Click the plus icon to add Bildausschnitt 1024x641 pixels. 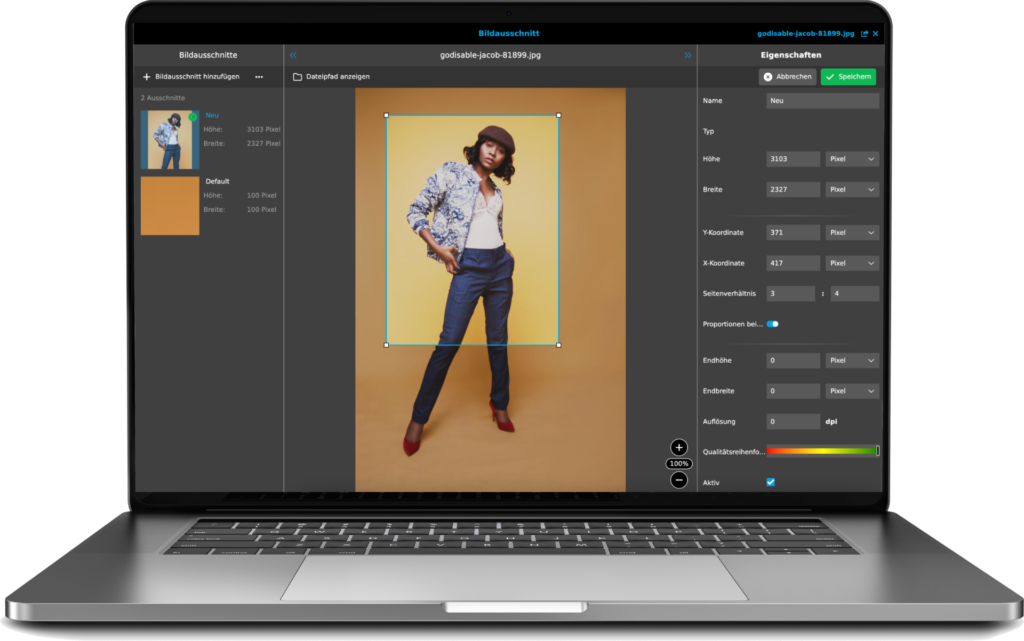[x=146, y=77]
